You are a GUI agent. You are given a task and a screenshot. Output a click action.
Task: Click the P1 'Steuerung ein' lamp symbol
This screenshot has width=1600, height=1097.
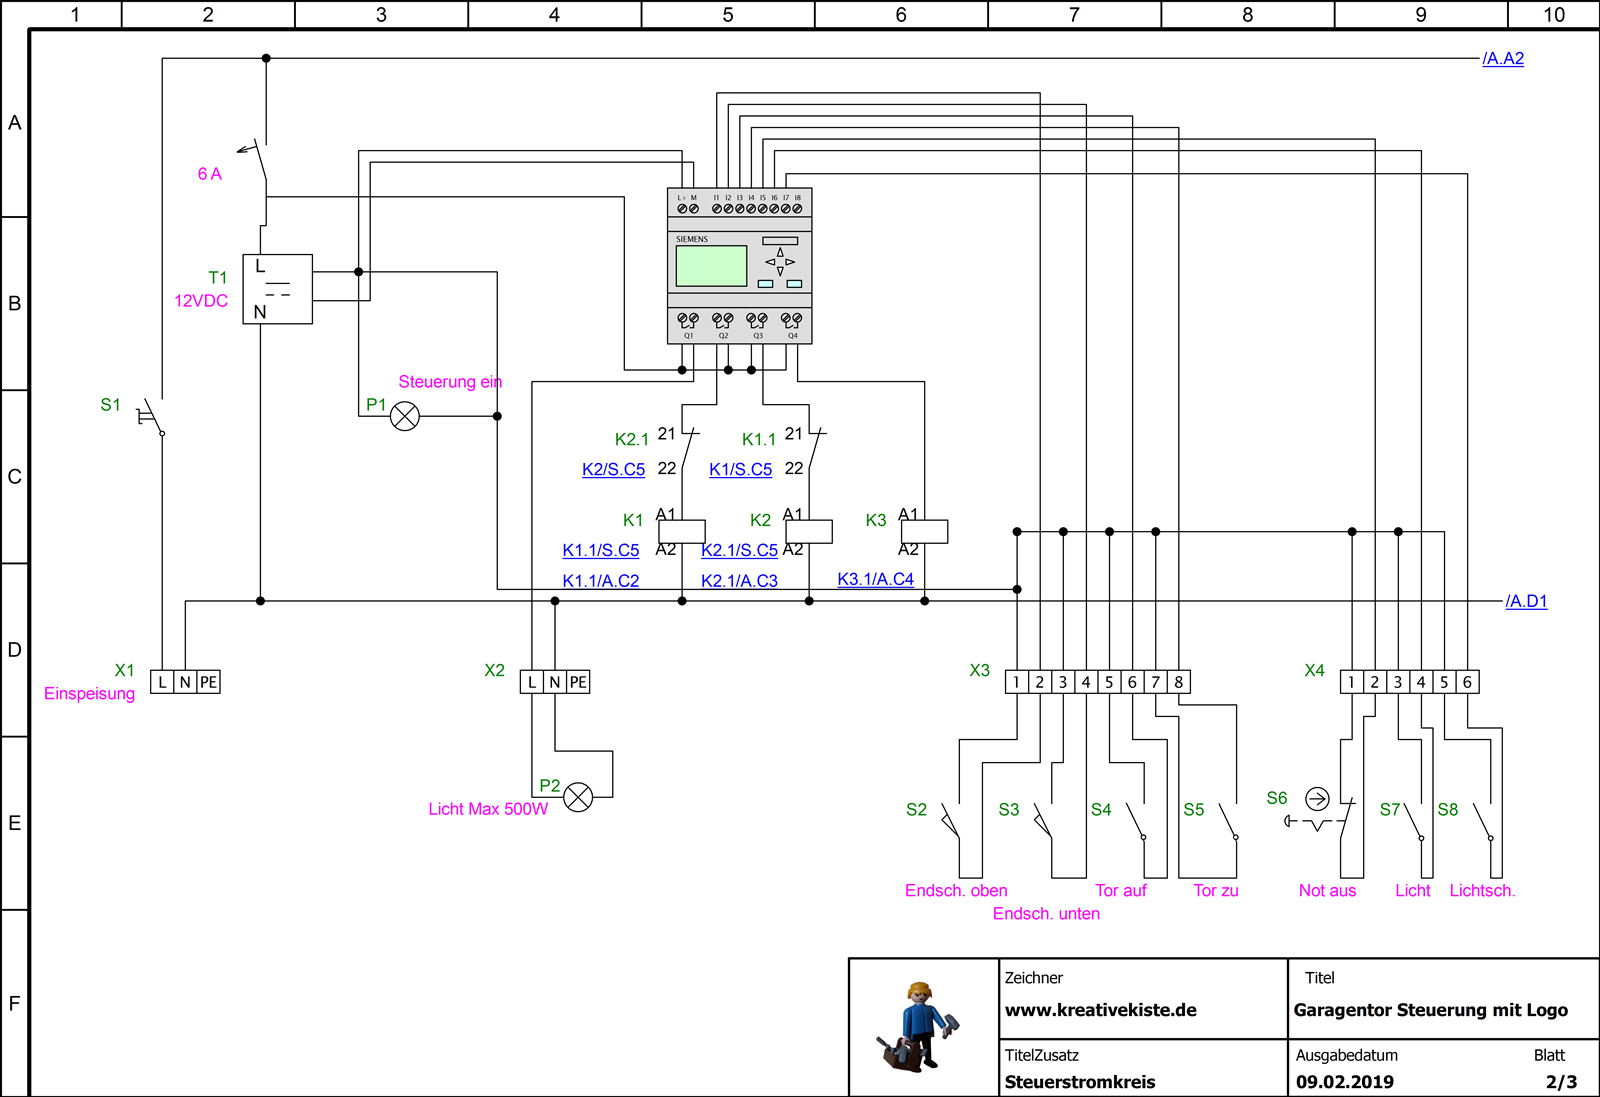tap(404, 414)
